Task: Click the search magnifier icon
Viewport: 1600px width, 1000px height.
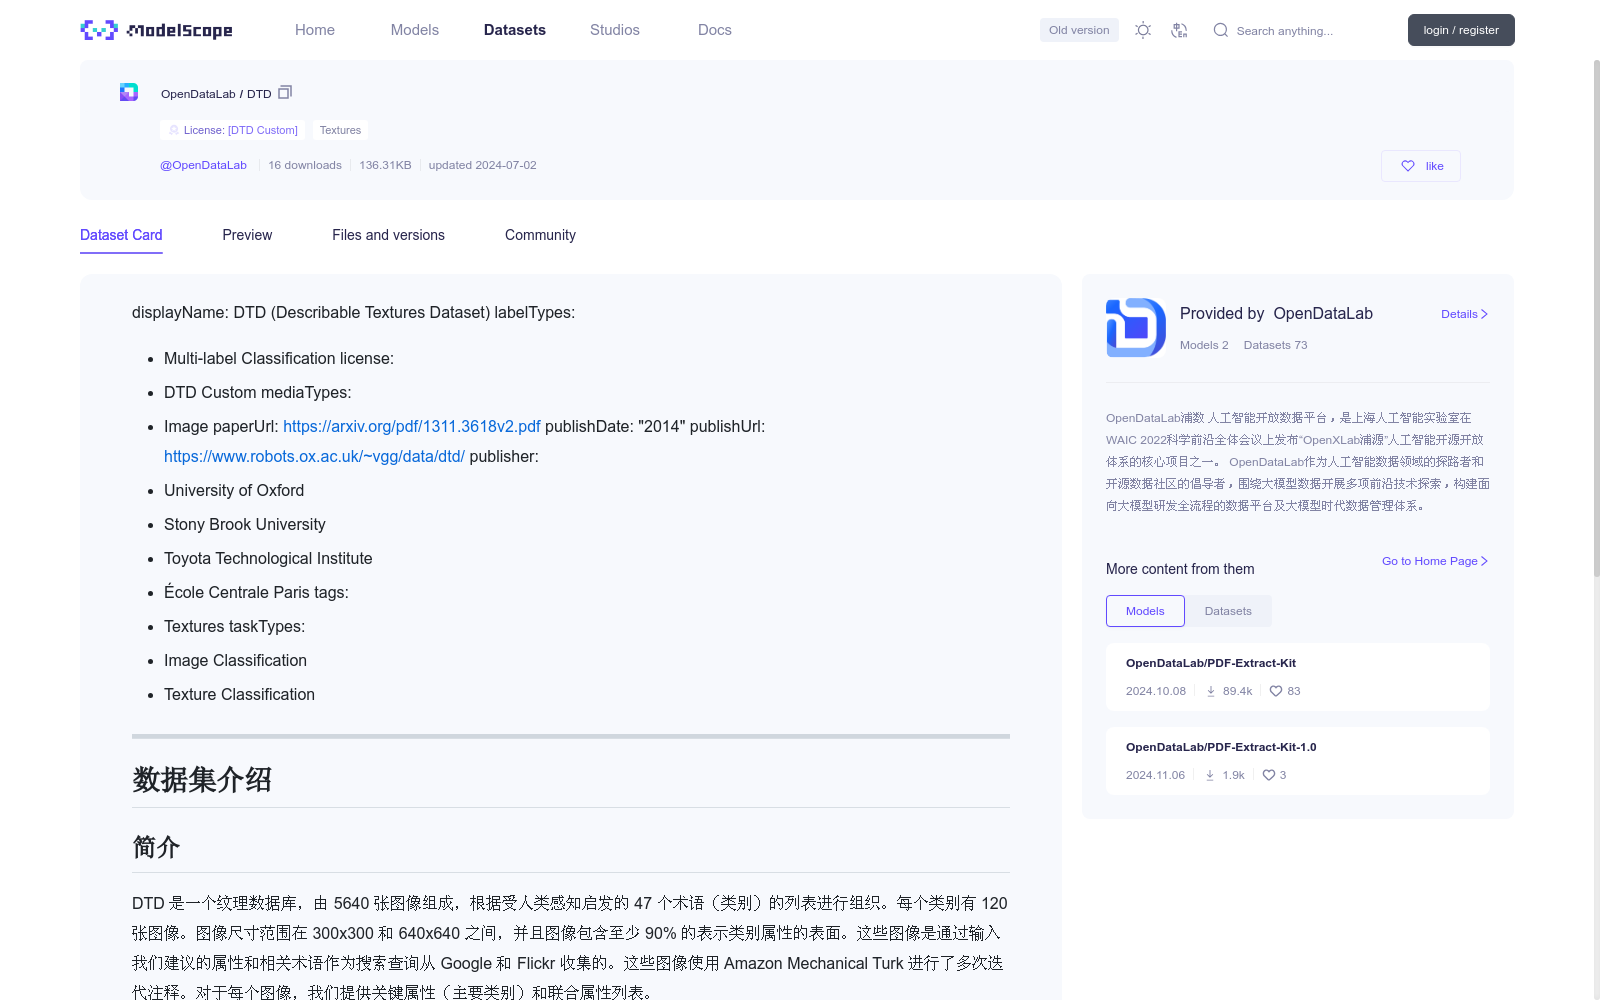Action: click(1221, 30)
